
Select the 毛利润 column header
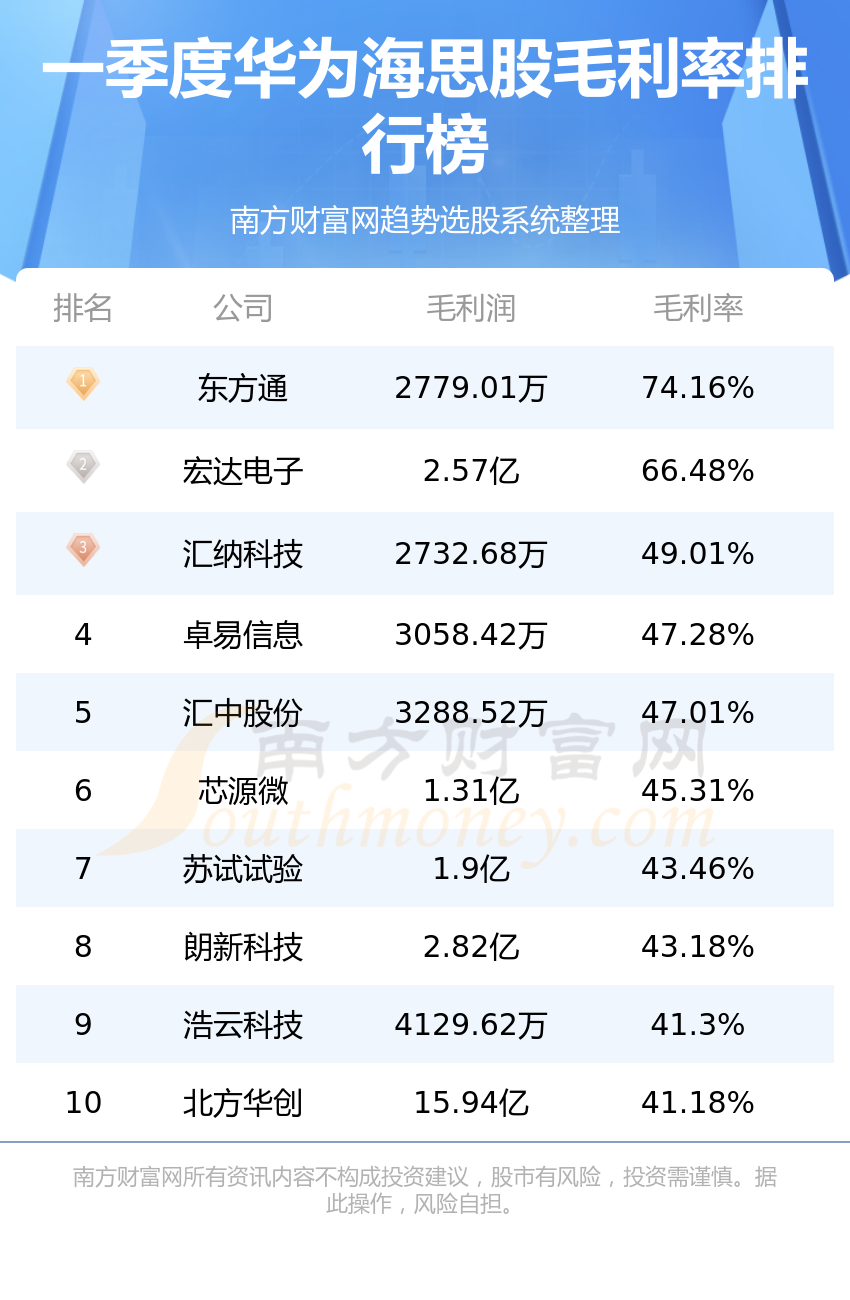click(x=471, y=308)
